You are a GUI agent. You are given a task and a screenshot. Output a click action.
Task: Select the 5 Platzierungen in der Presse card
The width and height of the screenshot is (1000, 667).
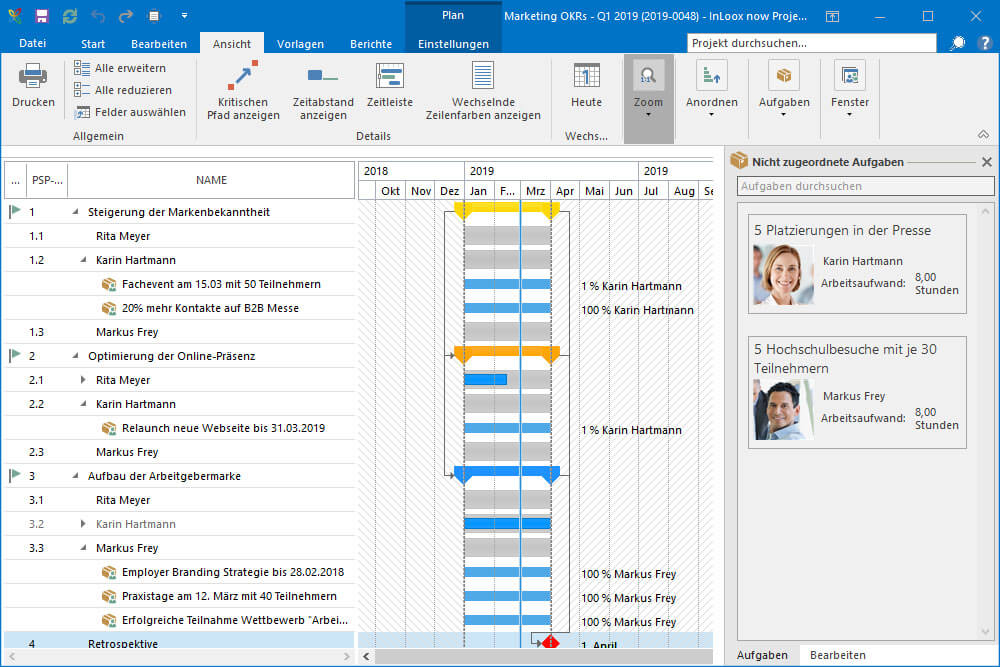click(x=857, y=264)
